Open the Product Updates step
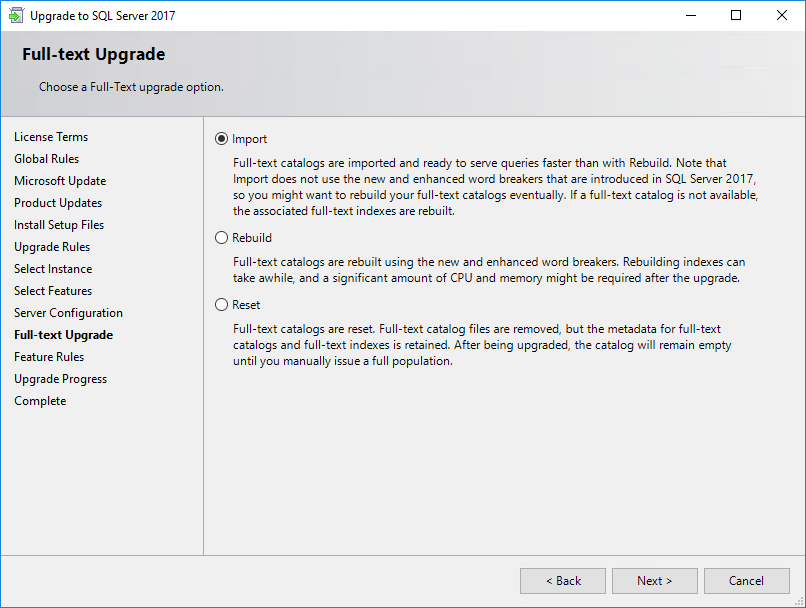 58,203
